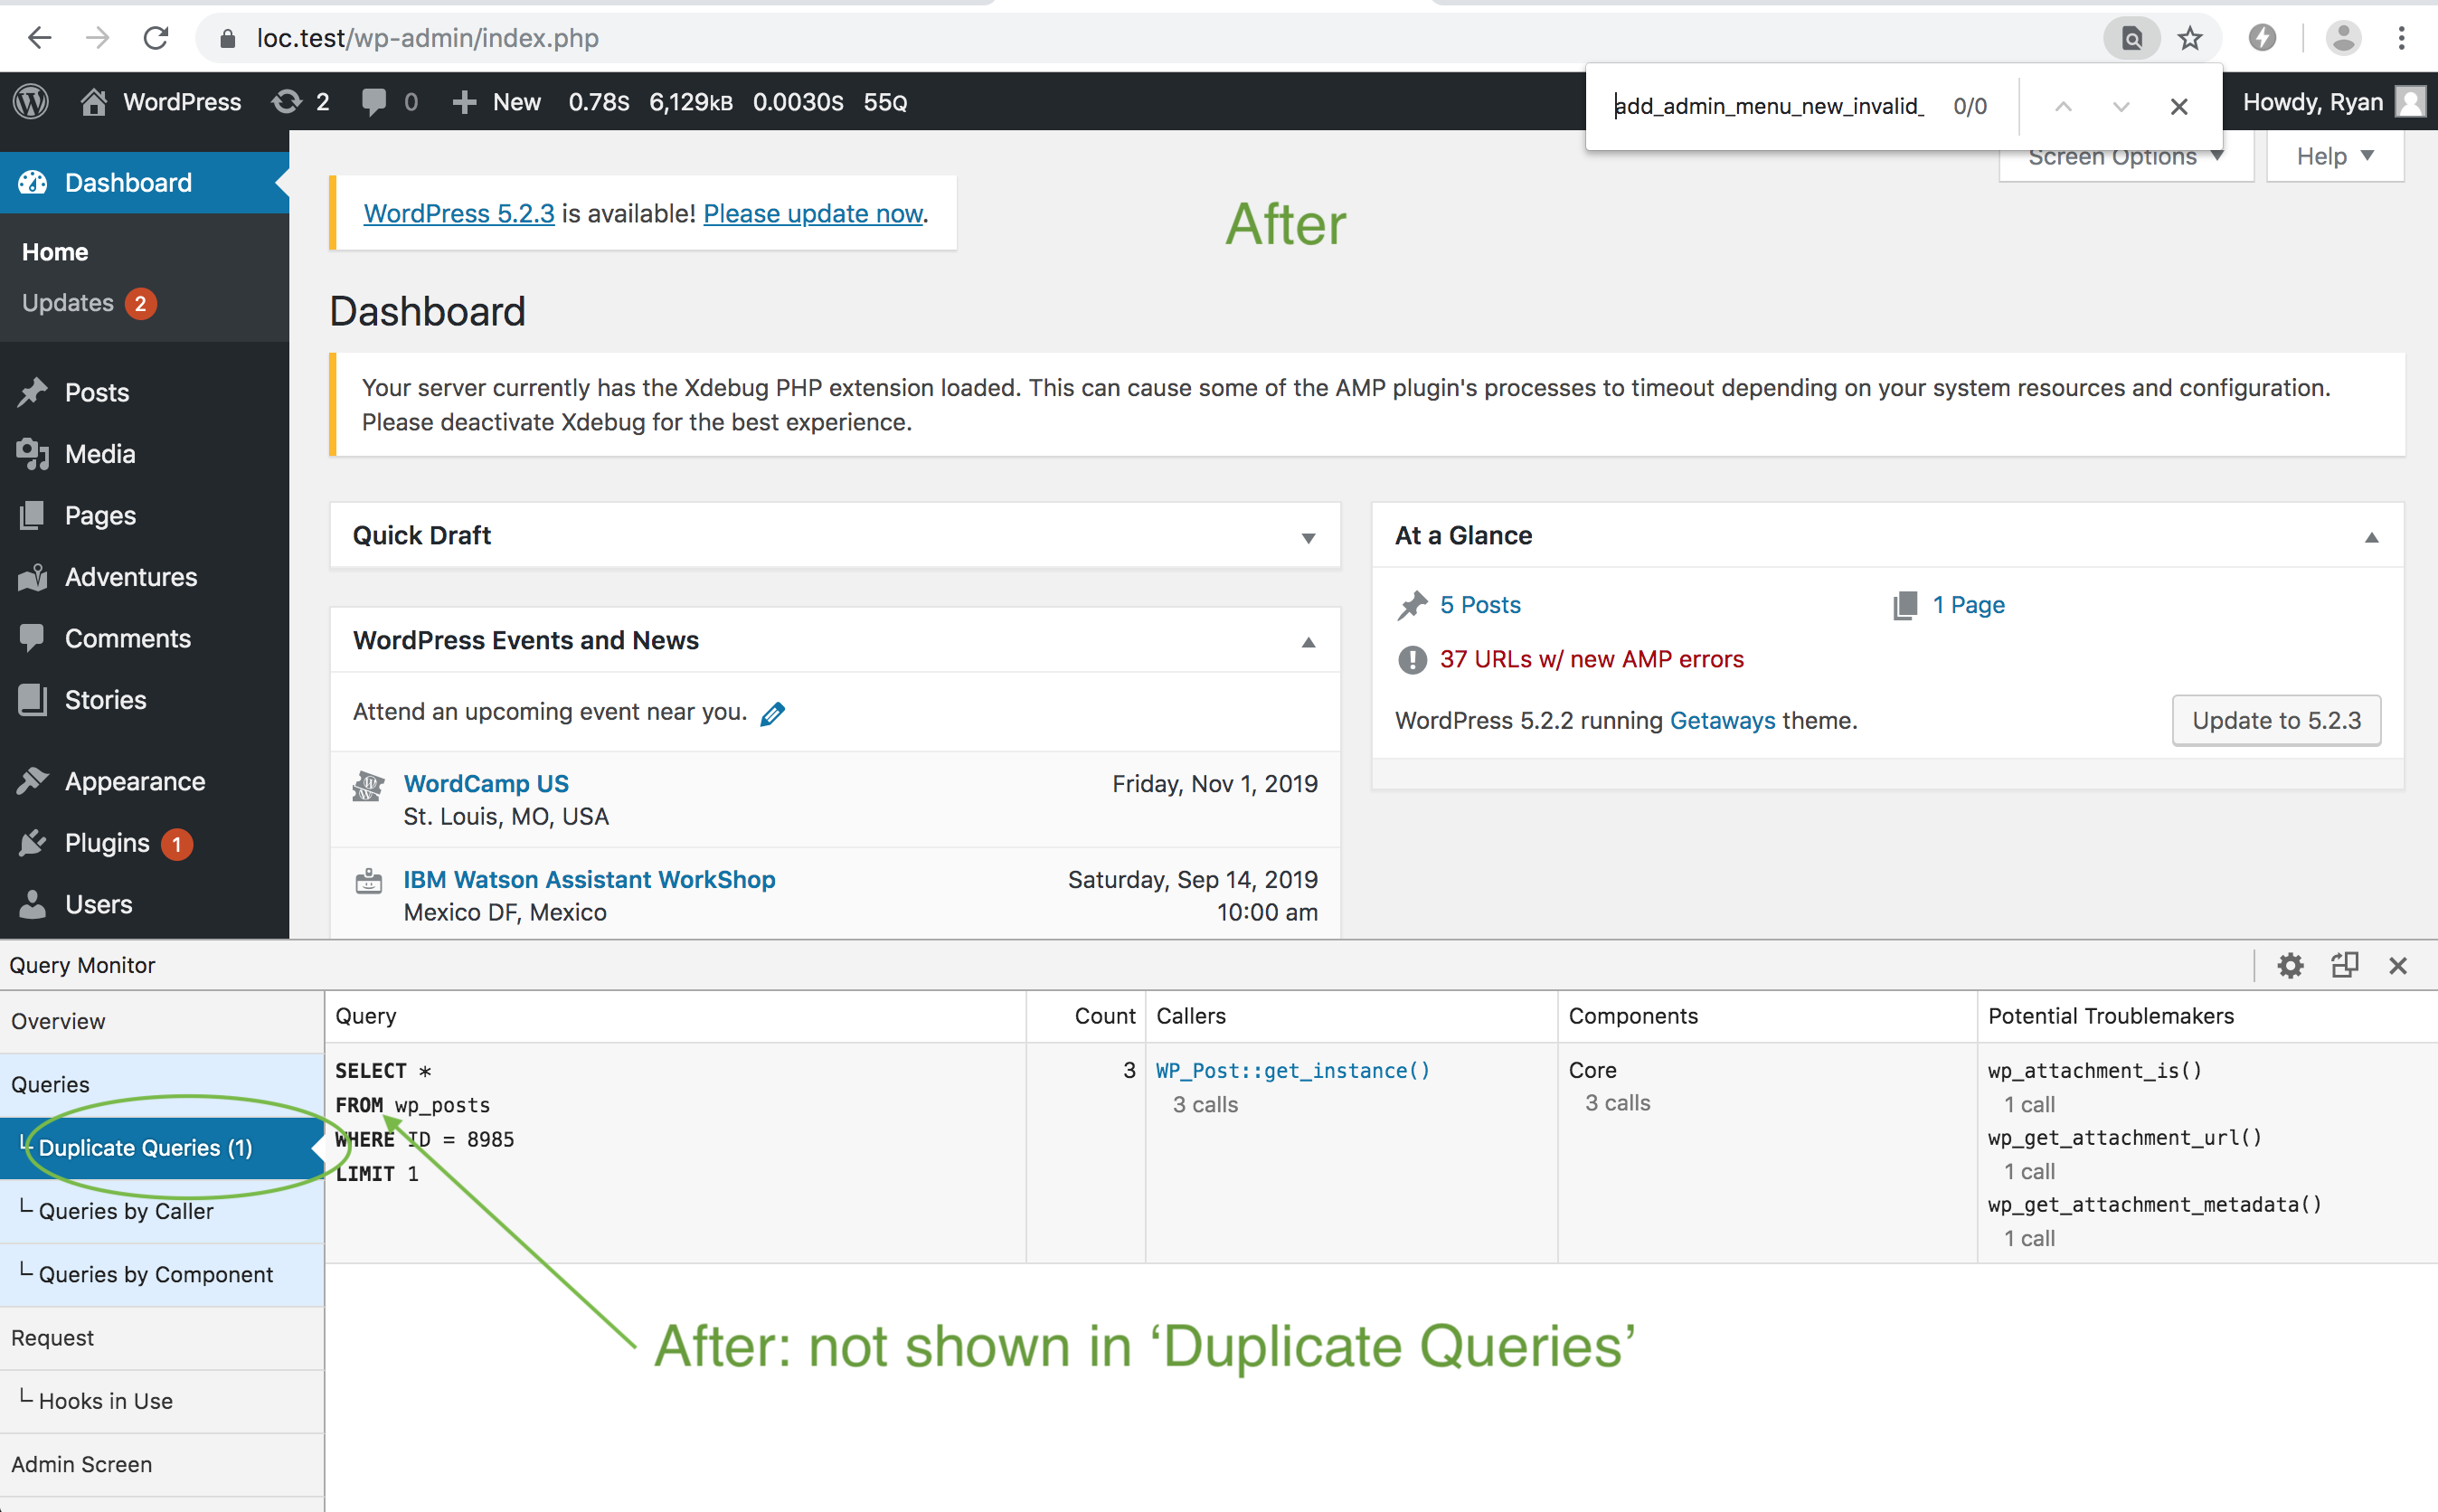The height and width of the screenshot is (1512, 2438).
Task: Jump to previous find result
Action: [2063, 106]
